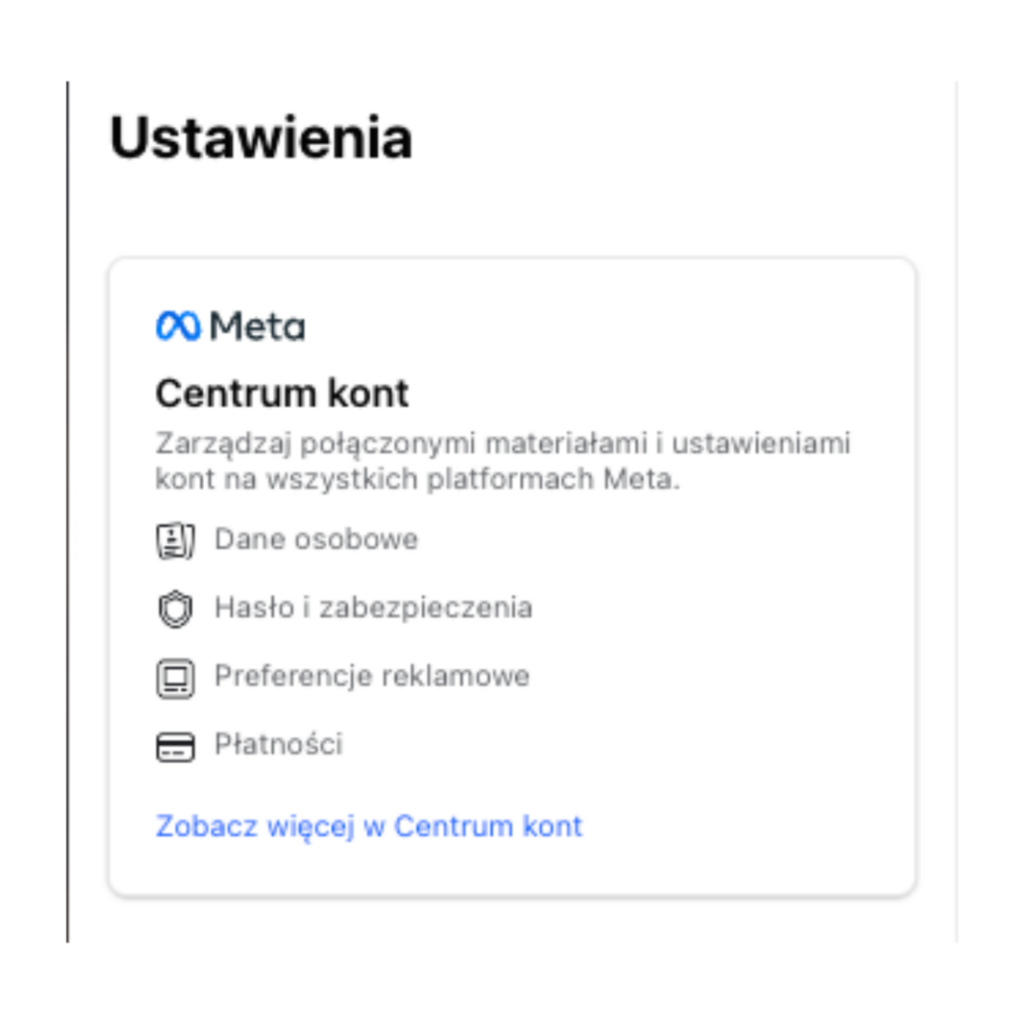The width and height of the screenshot is (1024, 1024).
Task: Click empty space right of the Meta logo
Action: tap(600, 327)
